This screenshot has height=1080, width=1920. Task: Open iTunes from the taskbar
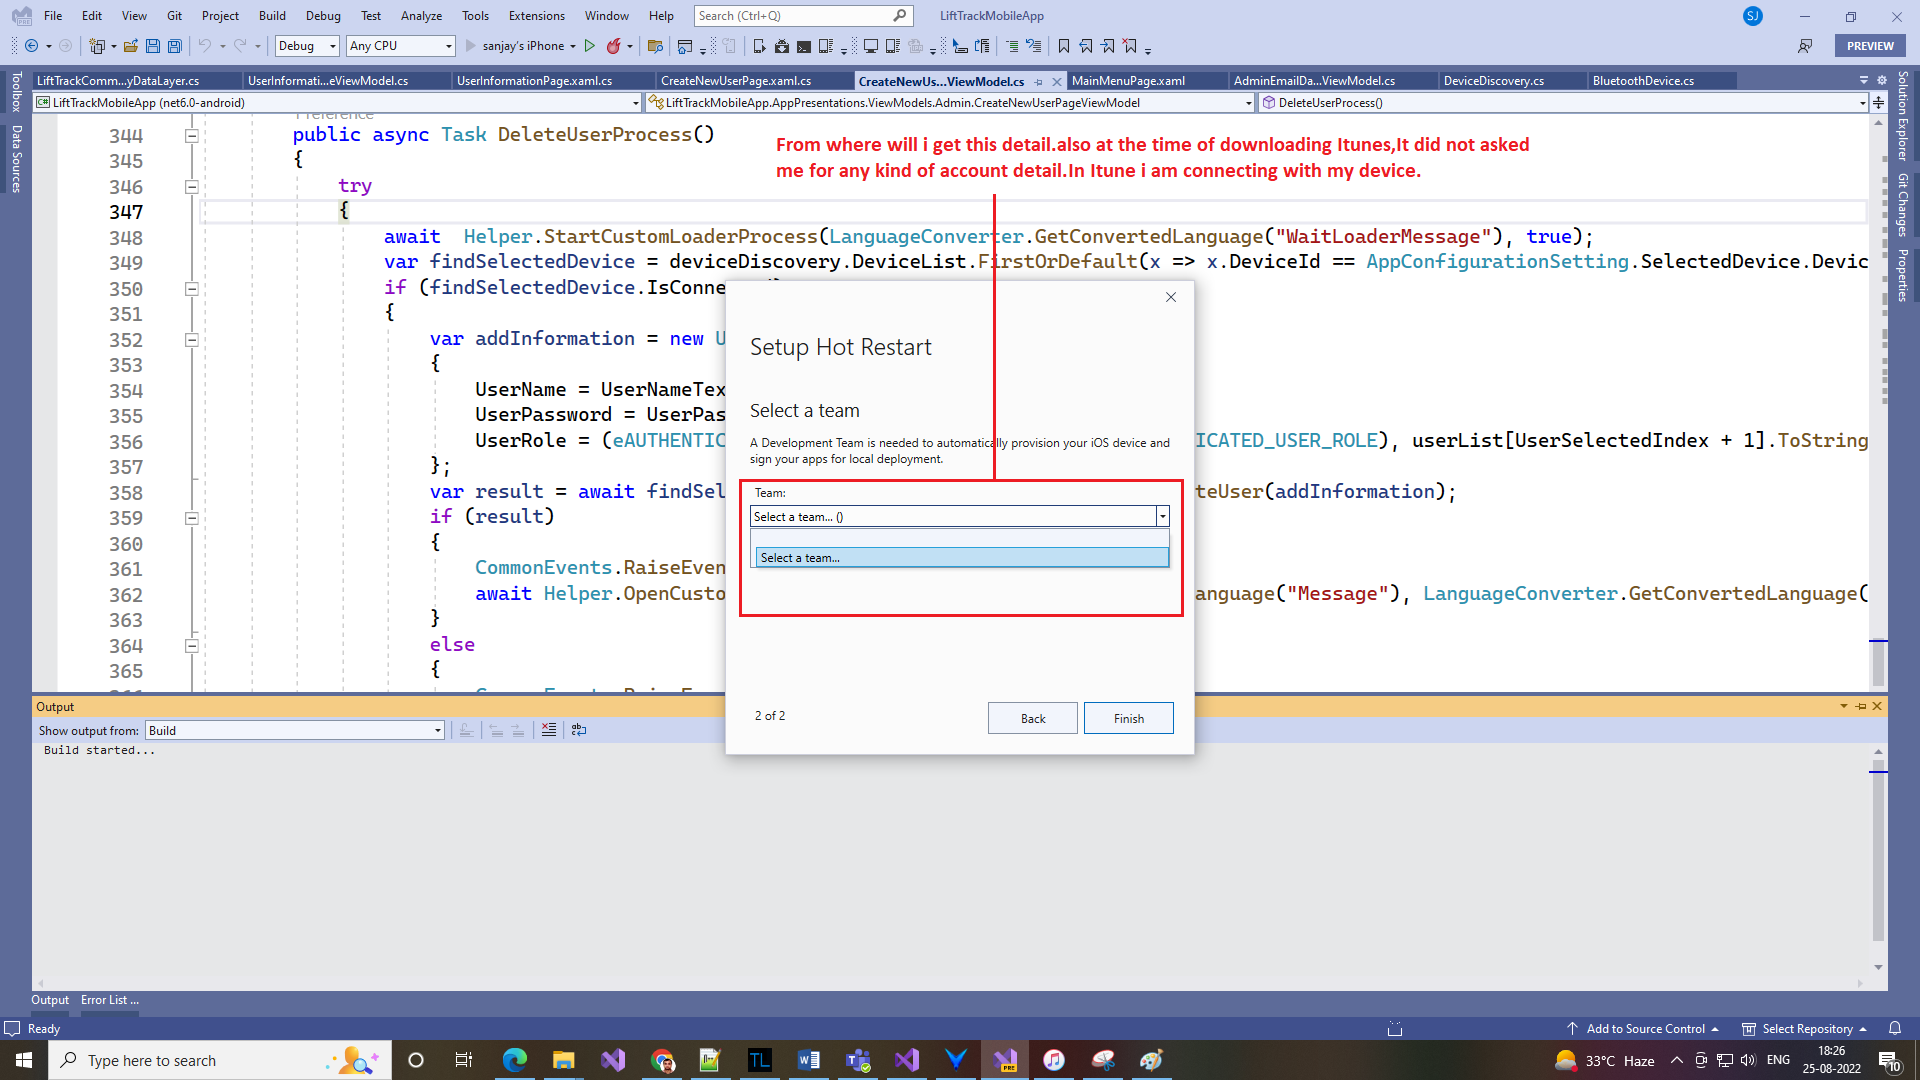click(1054, 1060)
